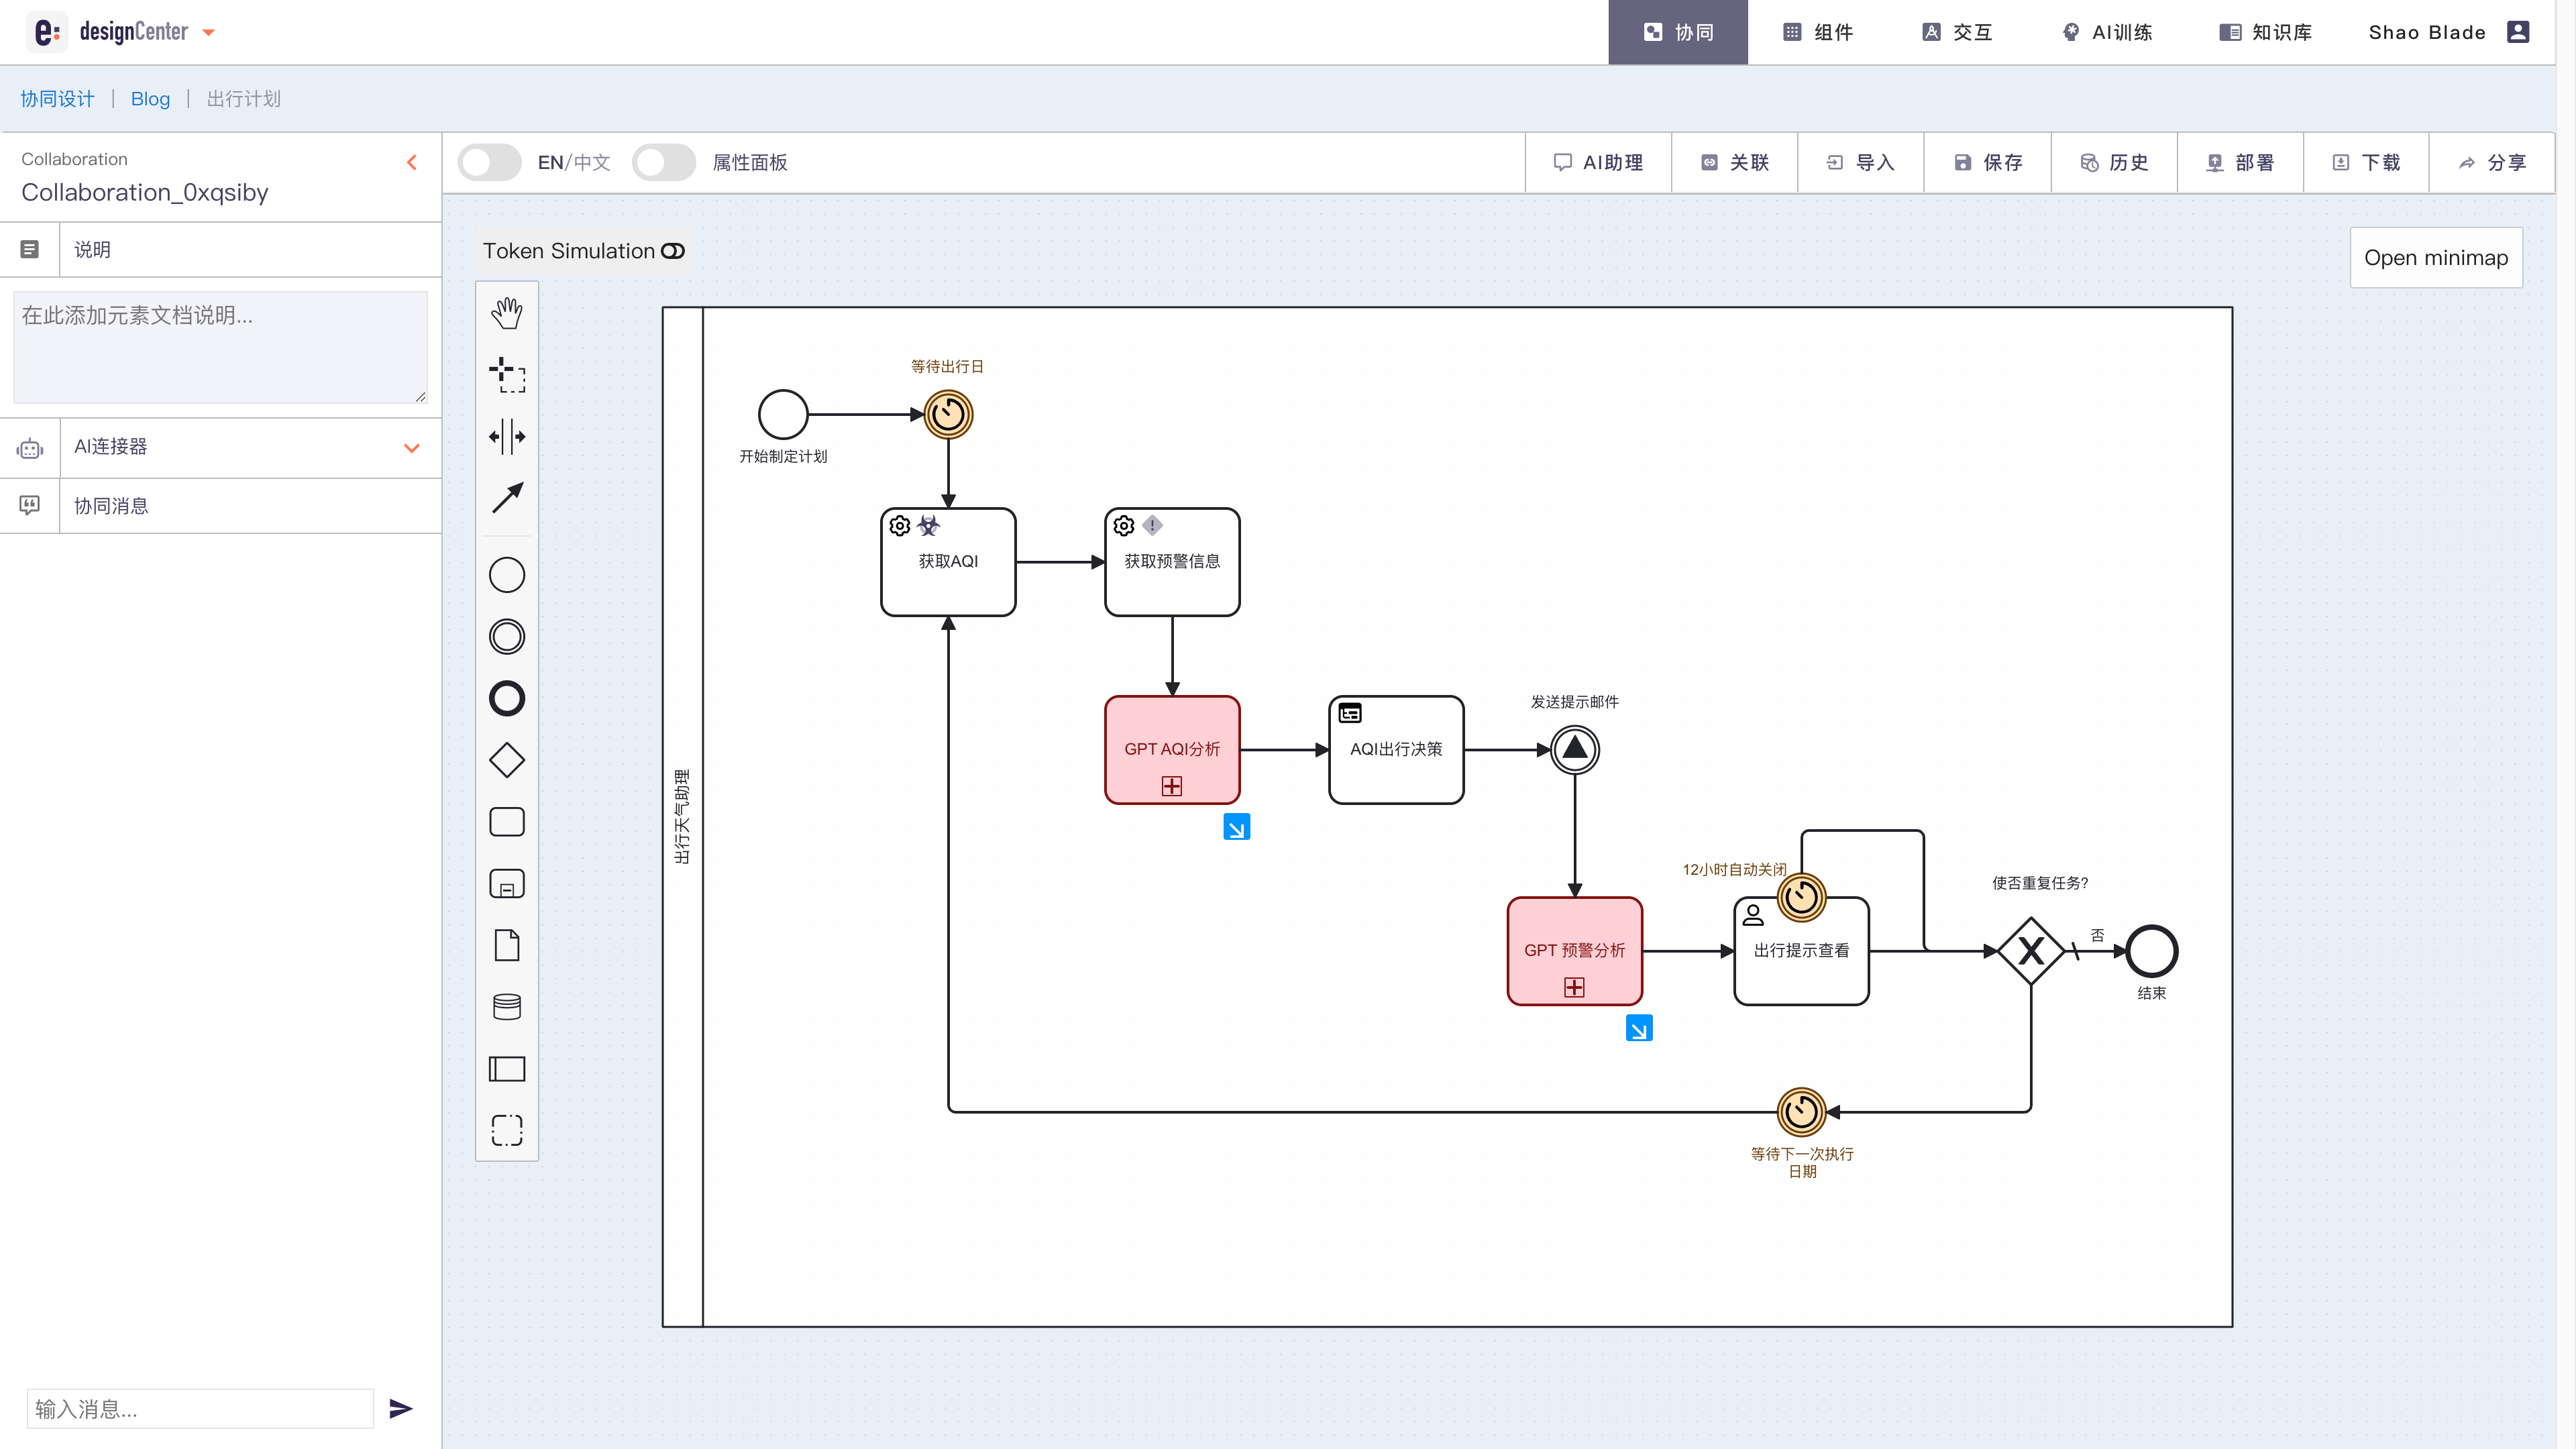This screenshot has height=1449, width=2576.
Task: Go to 协同设计 breadcrumb link
Action: pyautogui.click(x=58, y=99)
